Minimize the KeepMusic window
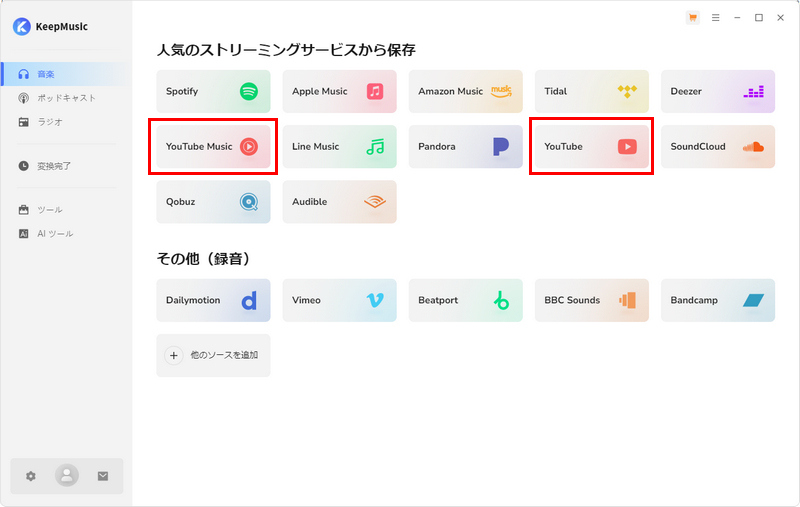 pos(737,18)
